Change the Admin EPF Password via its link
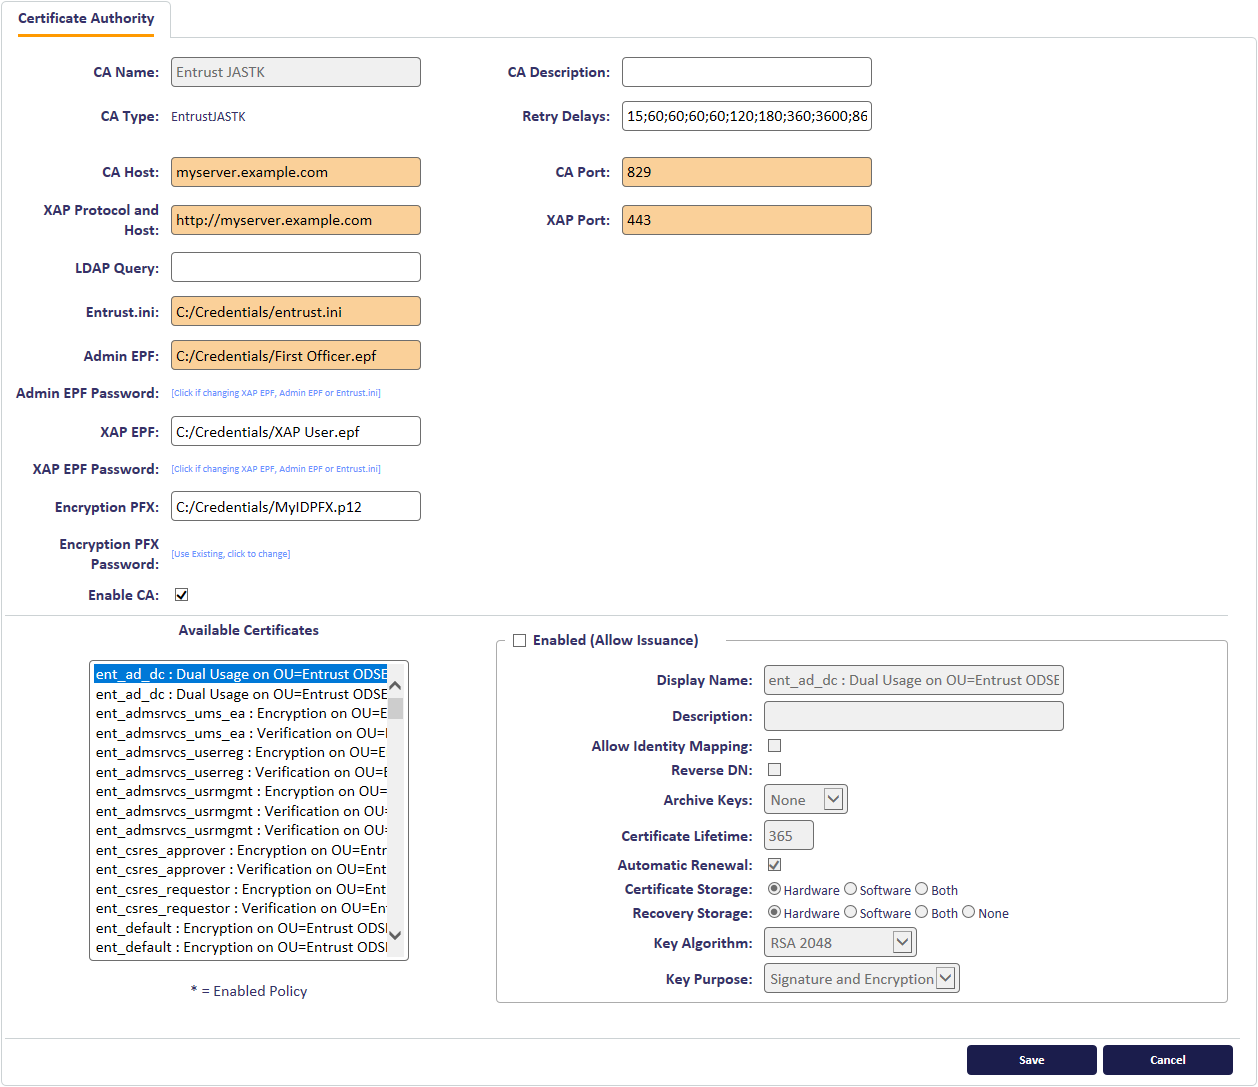This screenshot has width=1258, height=1087. [276, 393]
